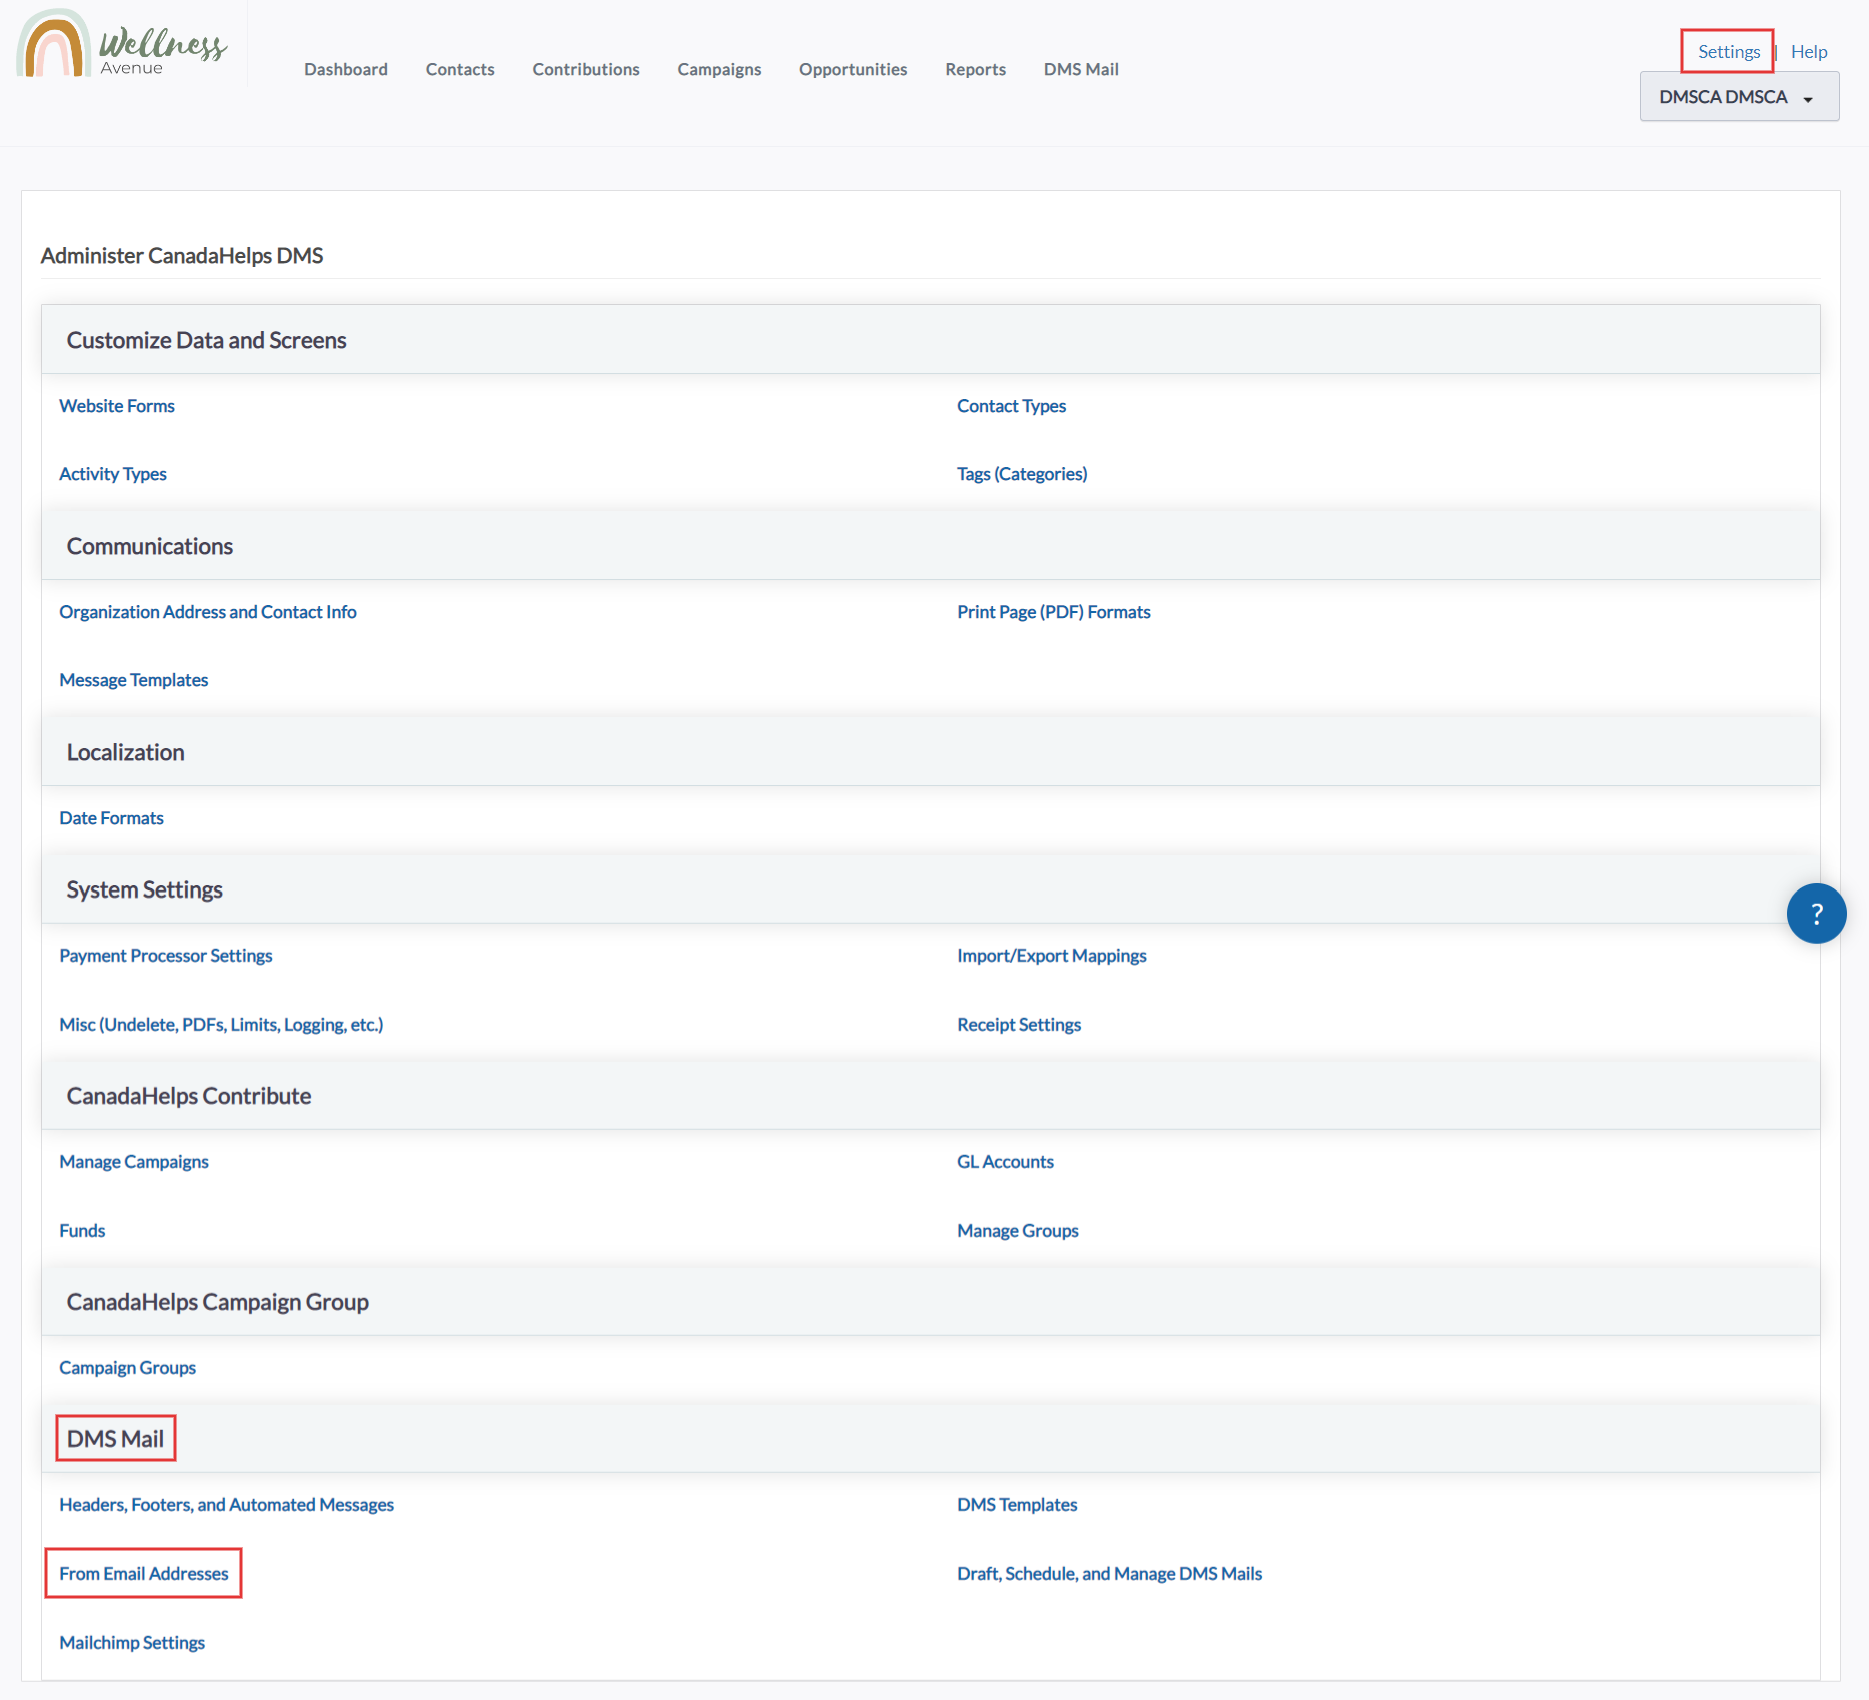Viewport: 1869px width, 1700px height.
Task: Open the blue help question mark bubble
Action: click(1816, 913)
